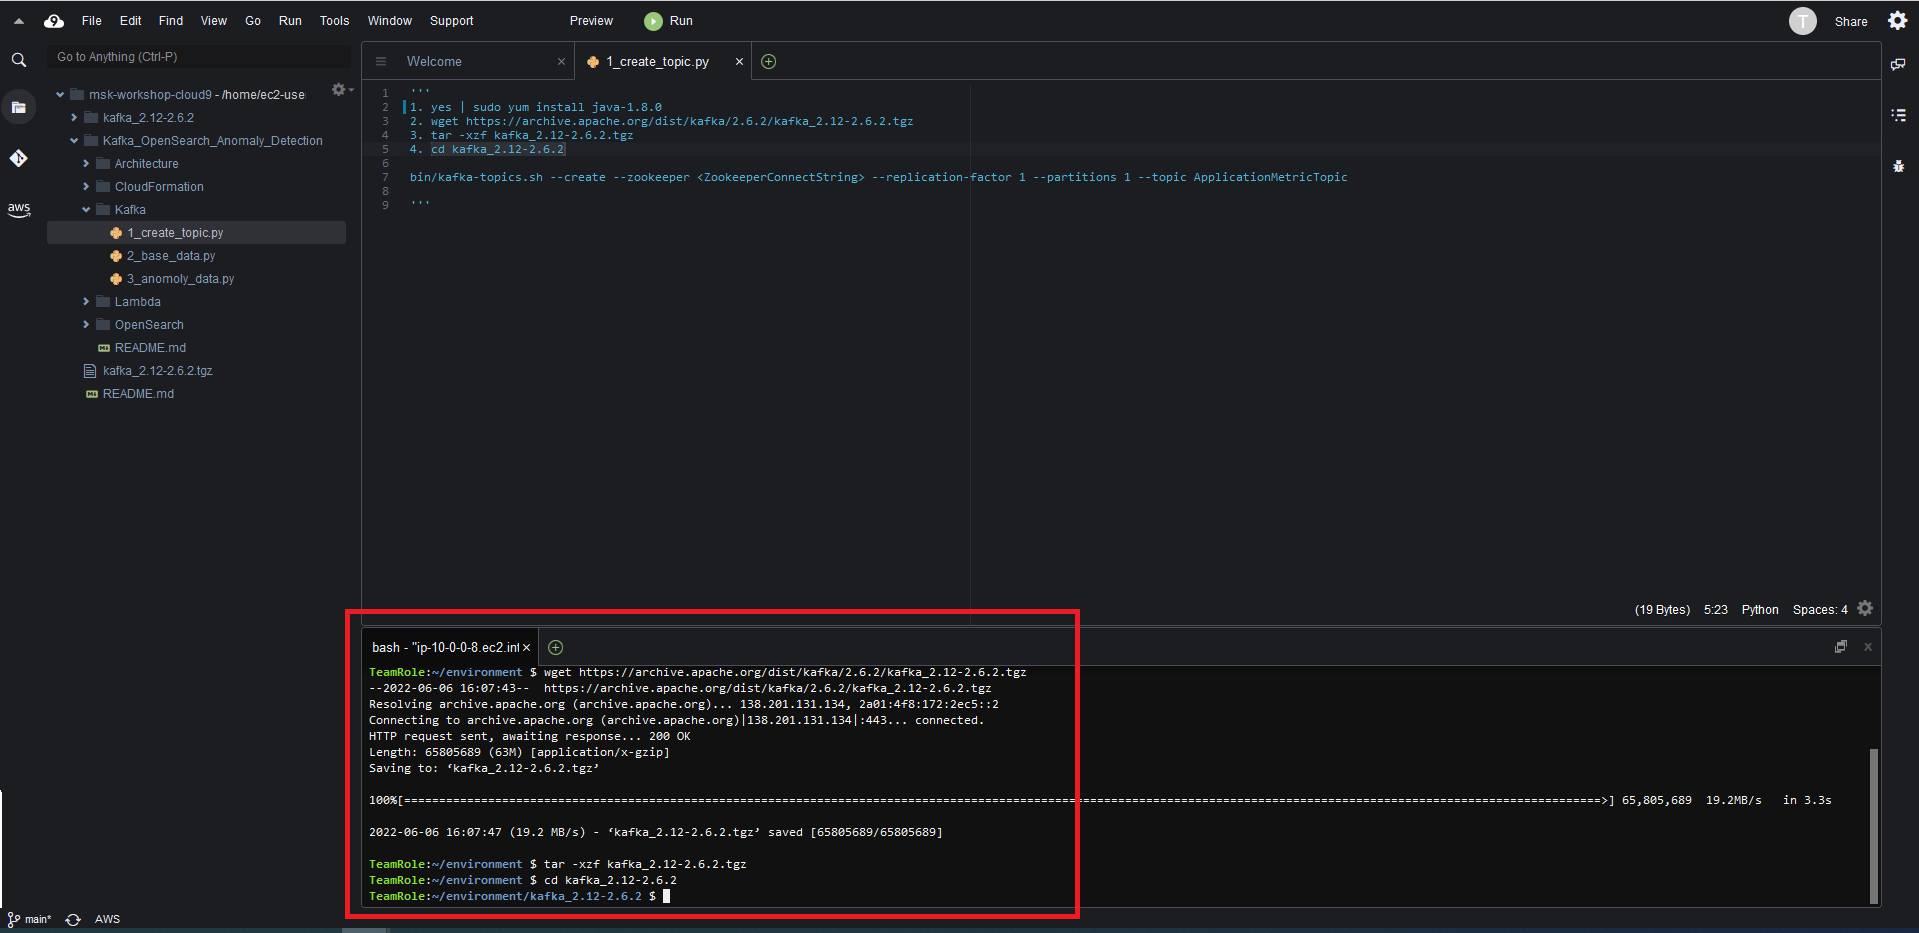
Task: Switch to the Welcome tab
Action: 468,62
